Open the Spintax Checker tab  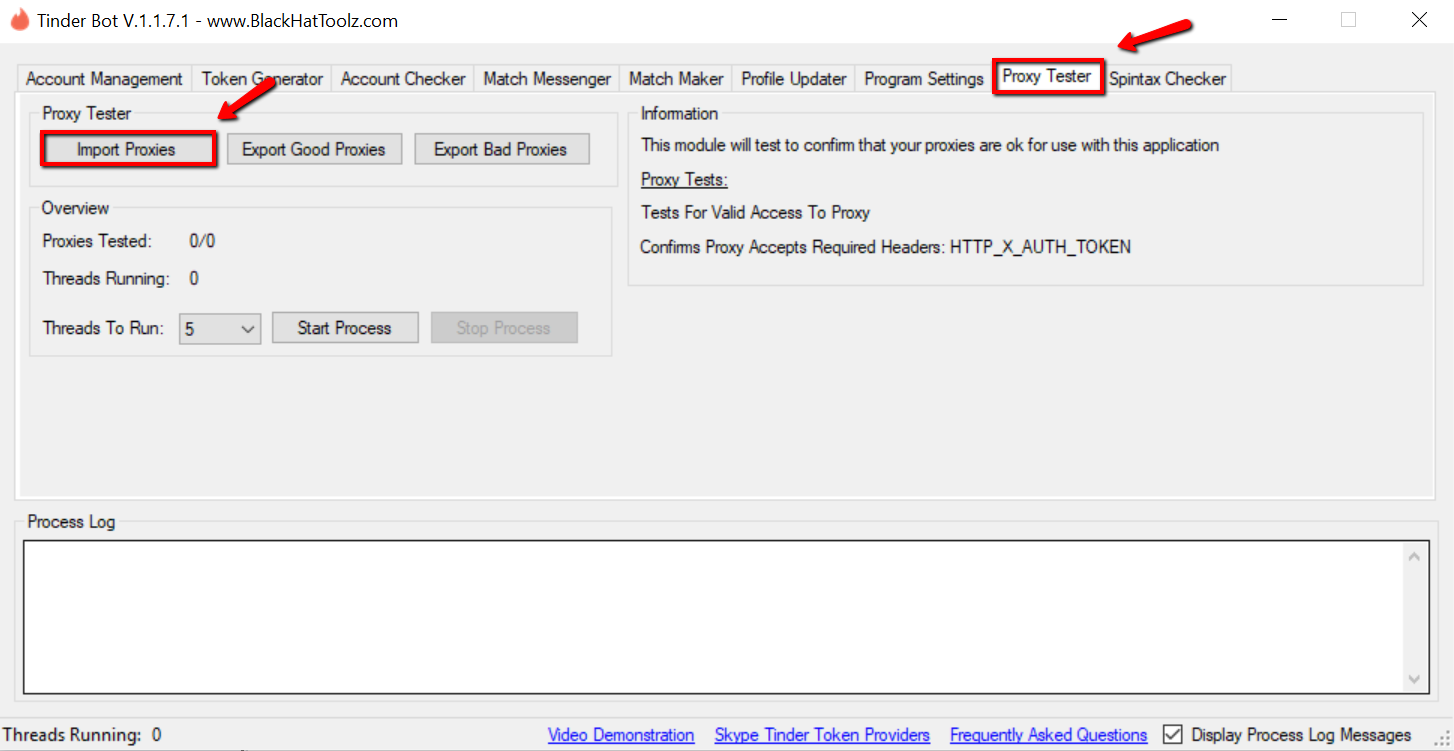tap(1167, 79)
